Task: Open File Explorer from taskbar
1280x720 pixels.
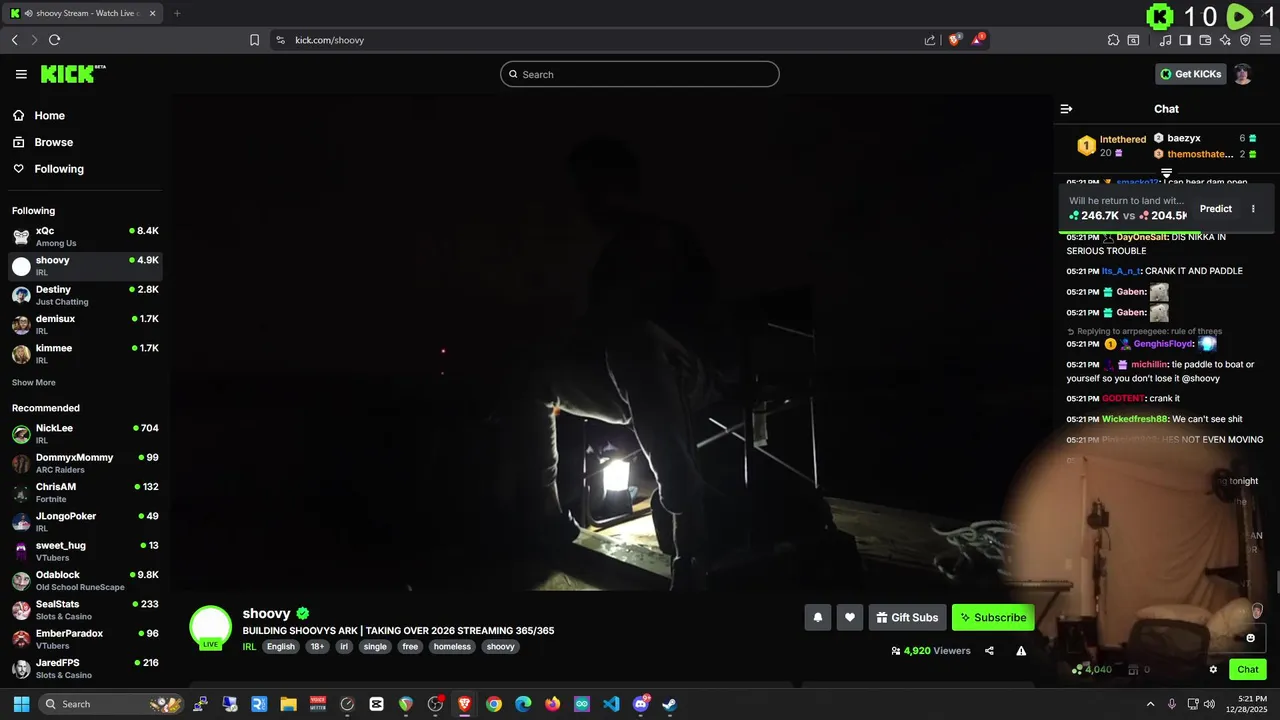Action: 288,704
